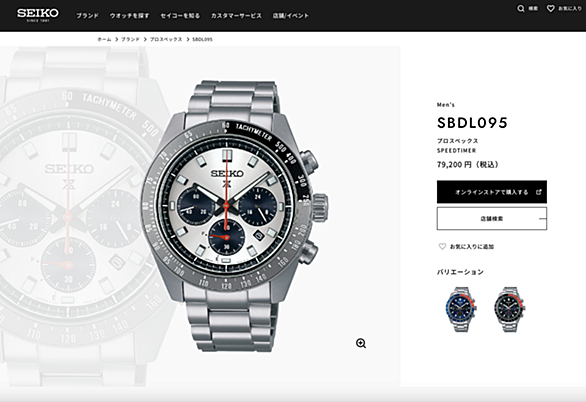This screenshot has width=586, height=402.
Task: Open the 店舗/イベント menu
Action: pos(291,16)
